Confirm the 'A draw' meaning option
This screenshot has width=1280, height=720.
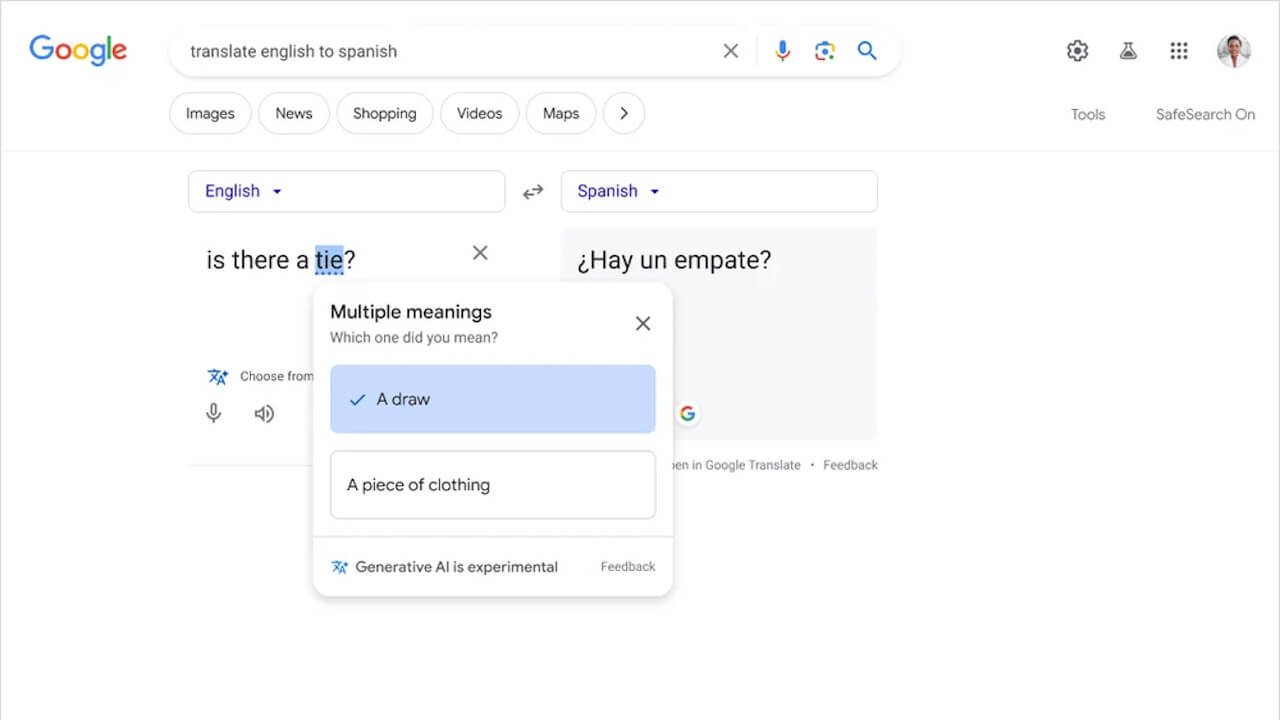pos(492,399)
